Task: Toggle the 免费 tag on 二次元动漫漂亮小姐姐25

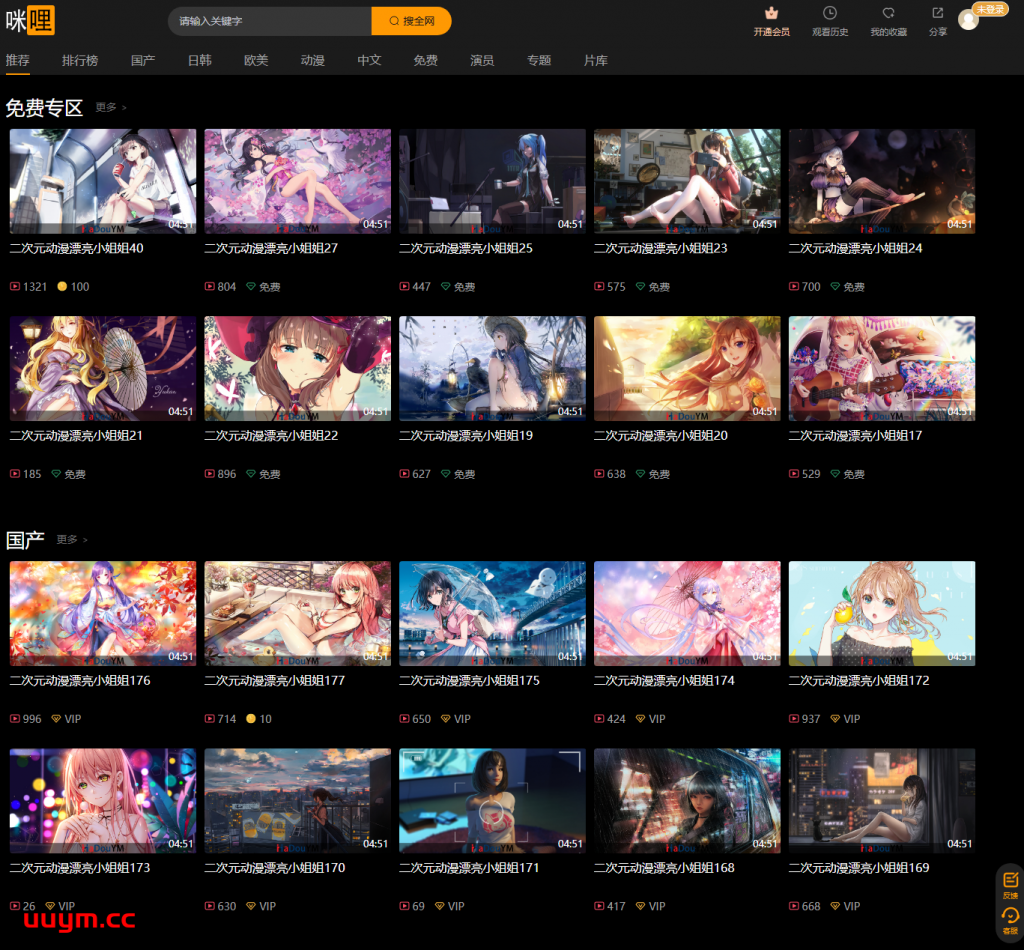Action: coord(459,286)
